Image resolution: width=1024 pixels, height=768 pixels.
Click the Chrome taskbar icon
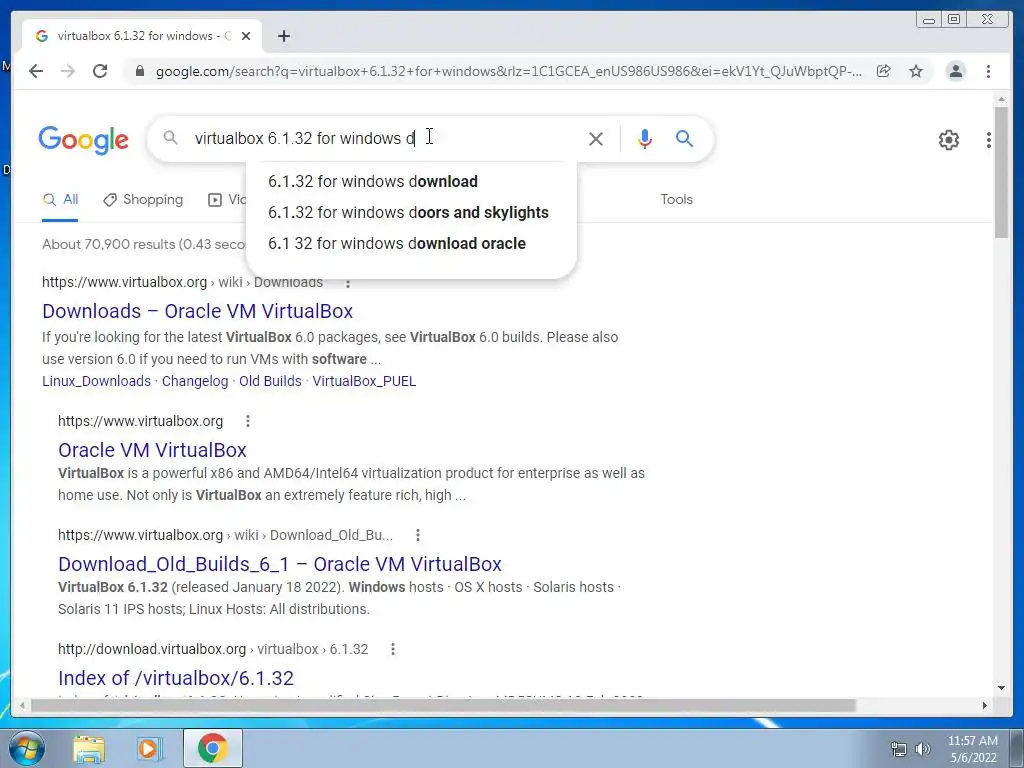click(x=212, y=748)
